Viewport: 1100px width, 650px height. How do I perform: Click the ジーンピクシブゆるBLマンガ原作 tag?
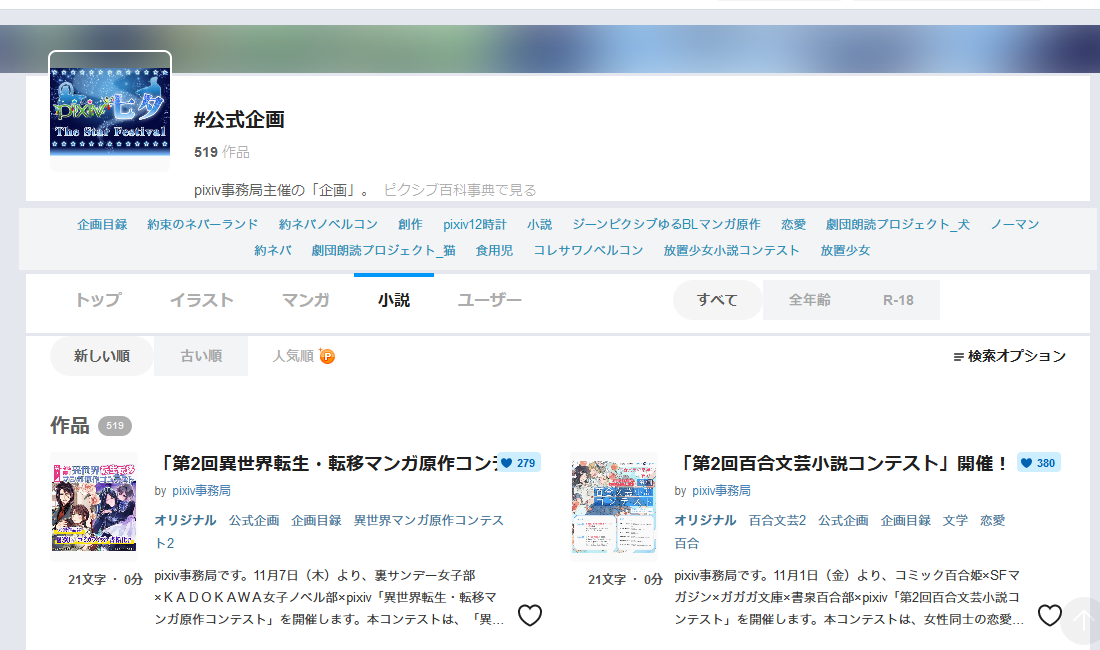[666, 224]
